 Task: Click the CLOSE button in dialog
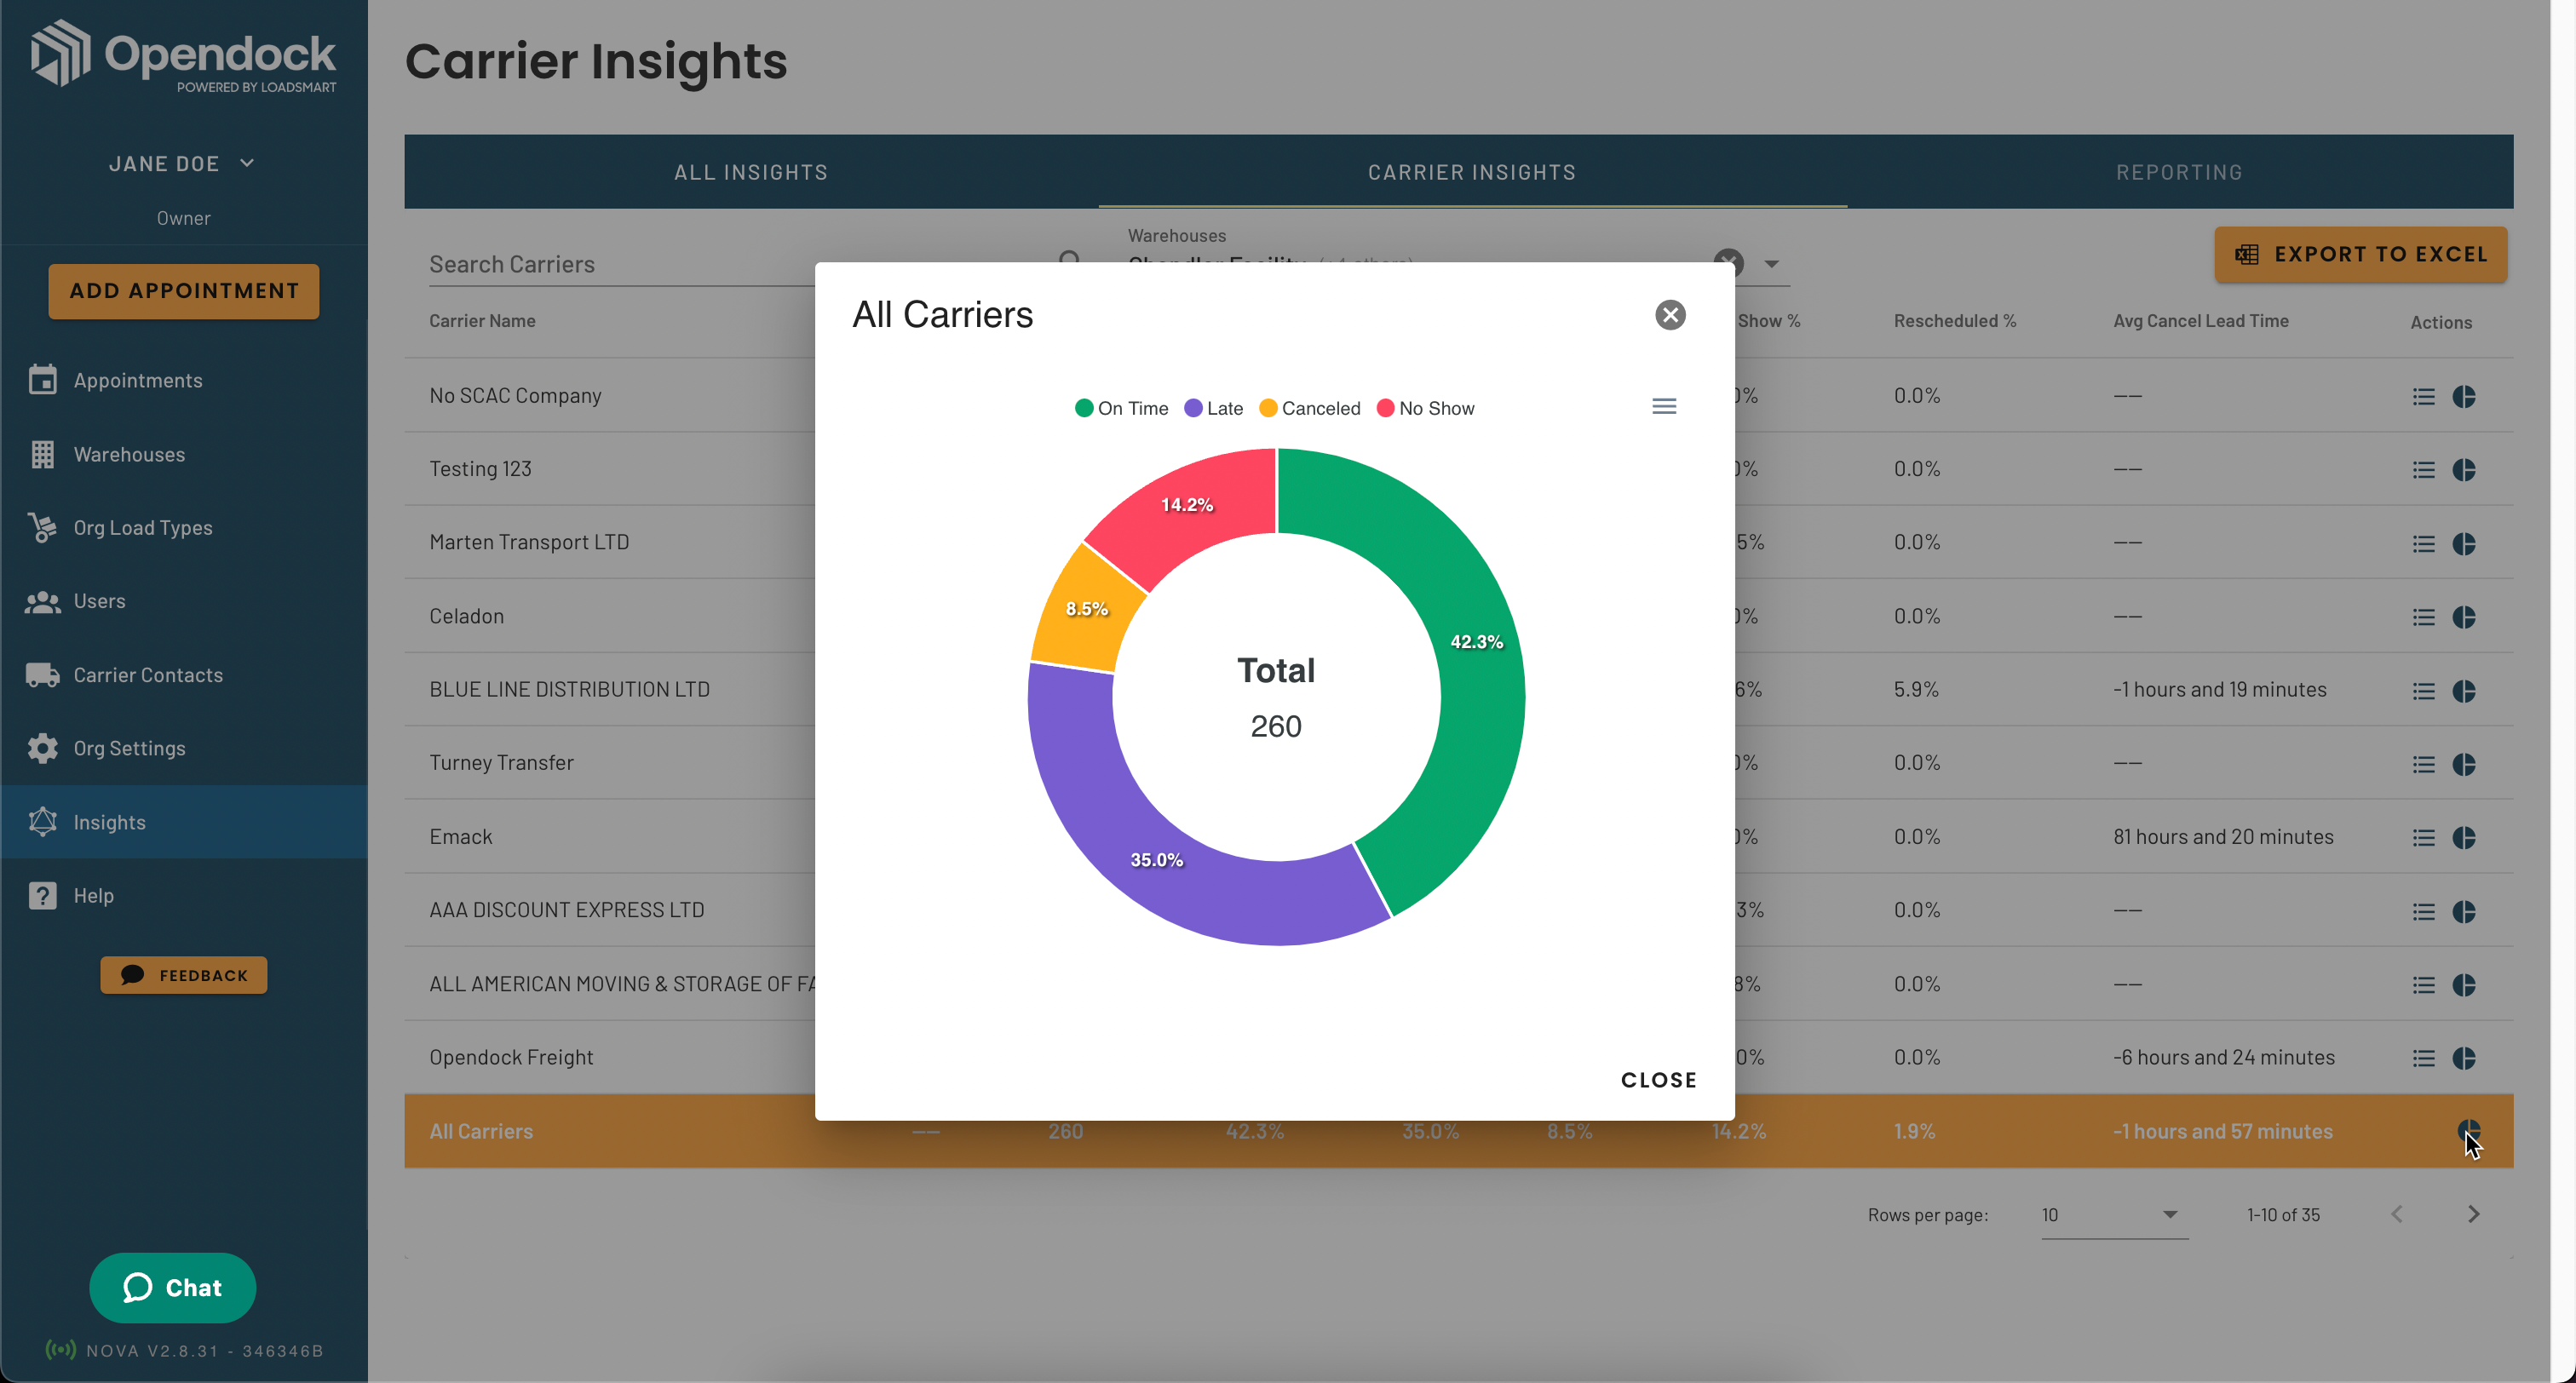[1658, 1080]
